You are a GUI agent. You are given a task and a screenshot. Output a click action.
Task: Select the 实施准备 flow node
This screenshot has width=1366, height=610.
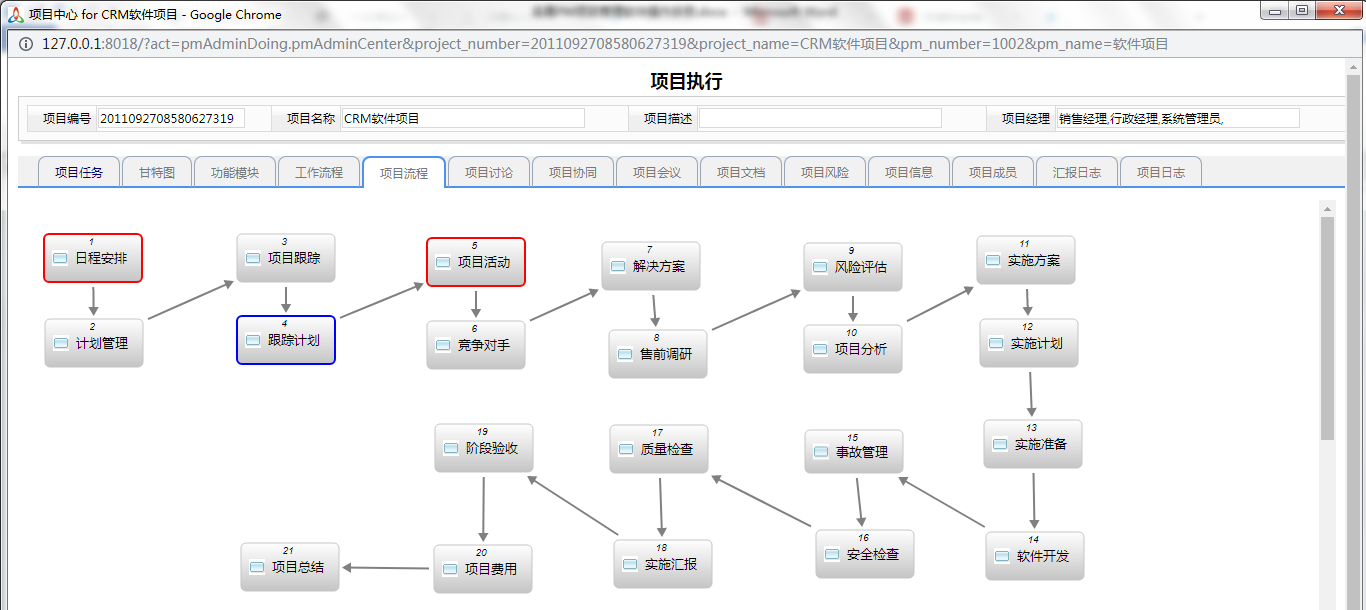point(1033,444)
